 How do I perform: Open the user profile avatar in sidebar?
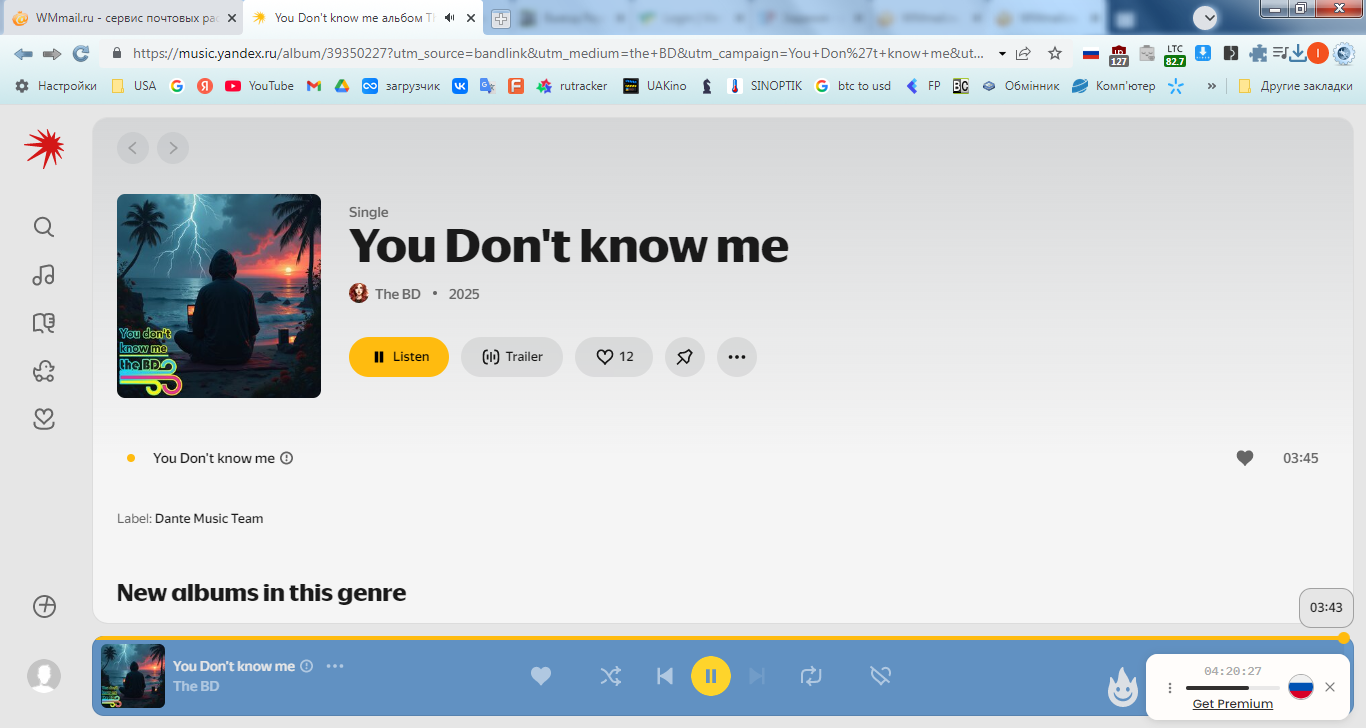pos(44,676)
